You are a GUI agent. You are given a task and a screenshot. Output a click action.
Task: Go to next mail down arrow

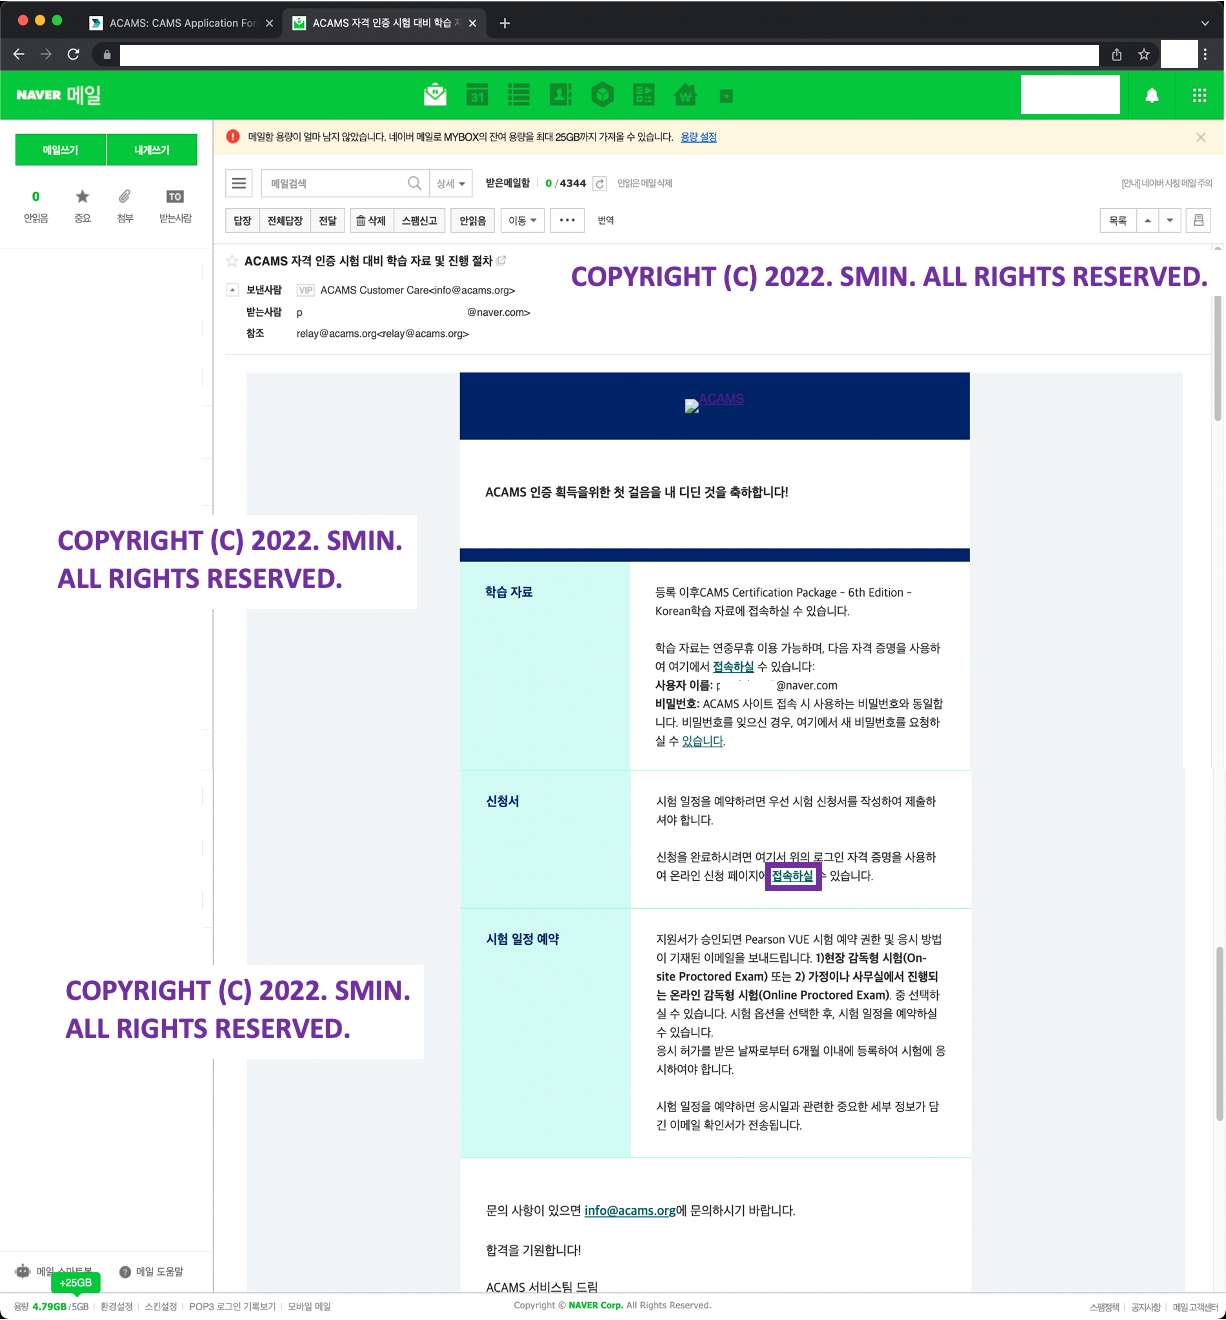point(1170,221)
